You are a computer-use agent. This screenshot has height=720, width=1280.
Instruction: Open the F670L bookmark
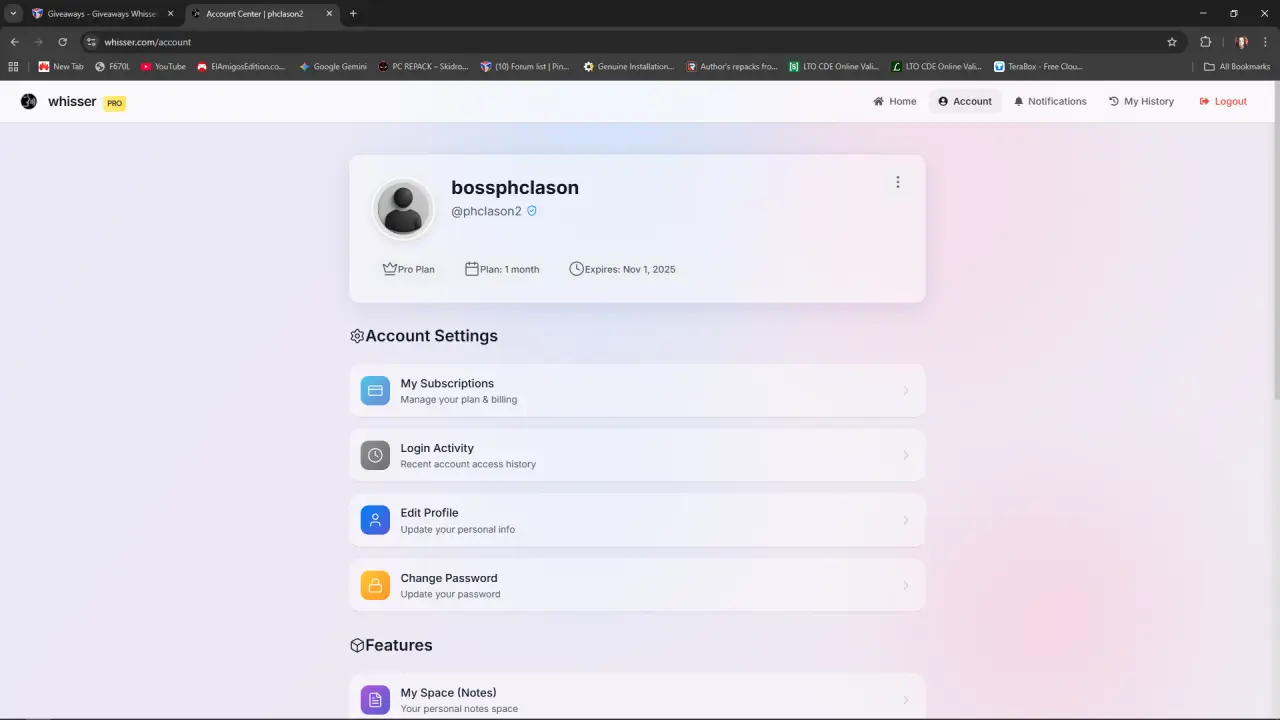[112, 67]
